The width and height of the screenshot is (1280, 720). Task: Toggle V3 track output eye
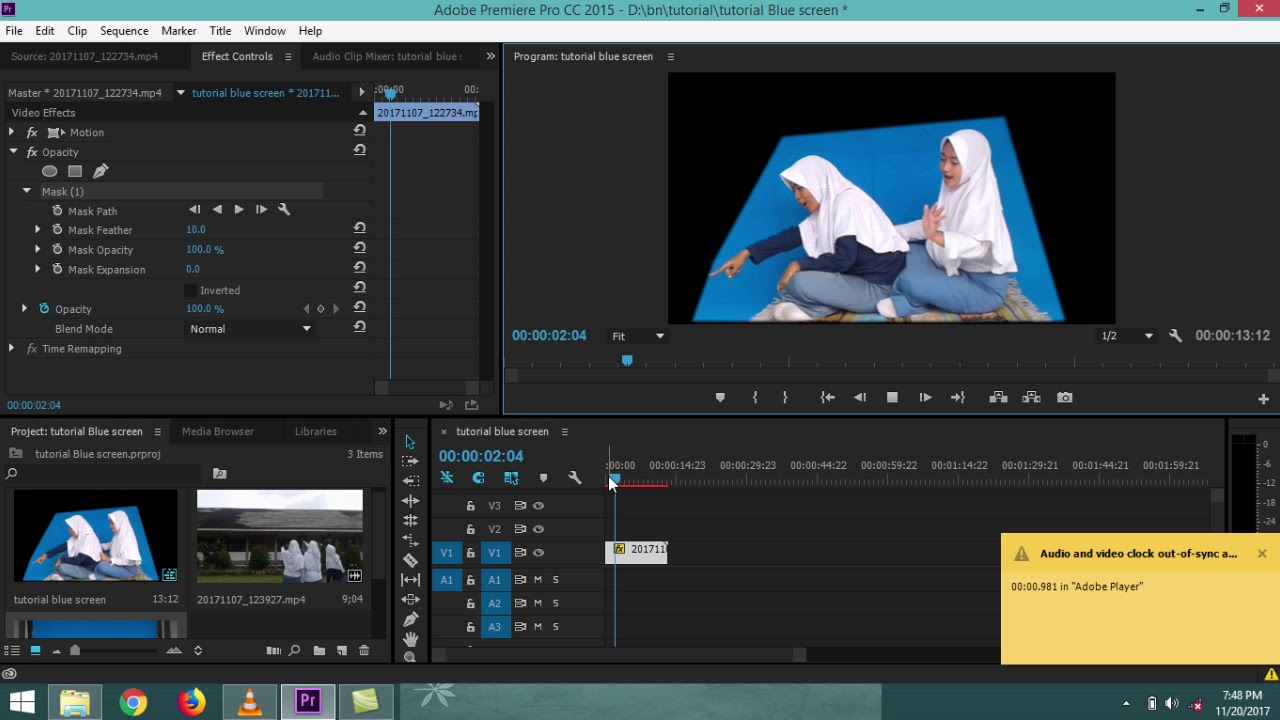(538, 506)
